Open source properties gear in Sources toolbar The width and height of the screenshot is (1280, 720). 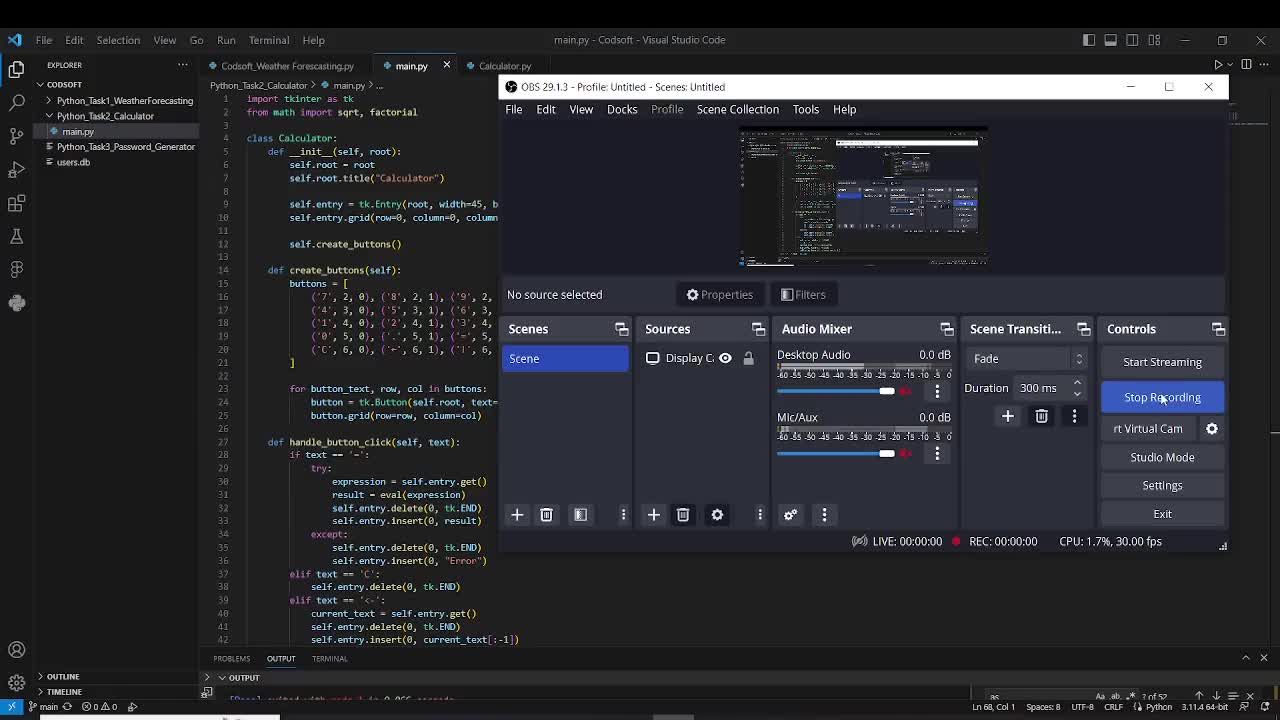click(x=717, y=515)
